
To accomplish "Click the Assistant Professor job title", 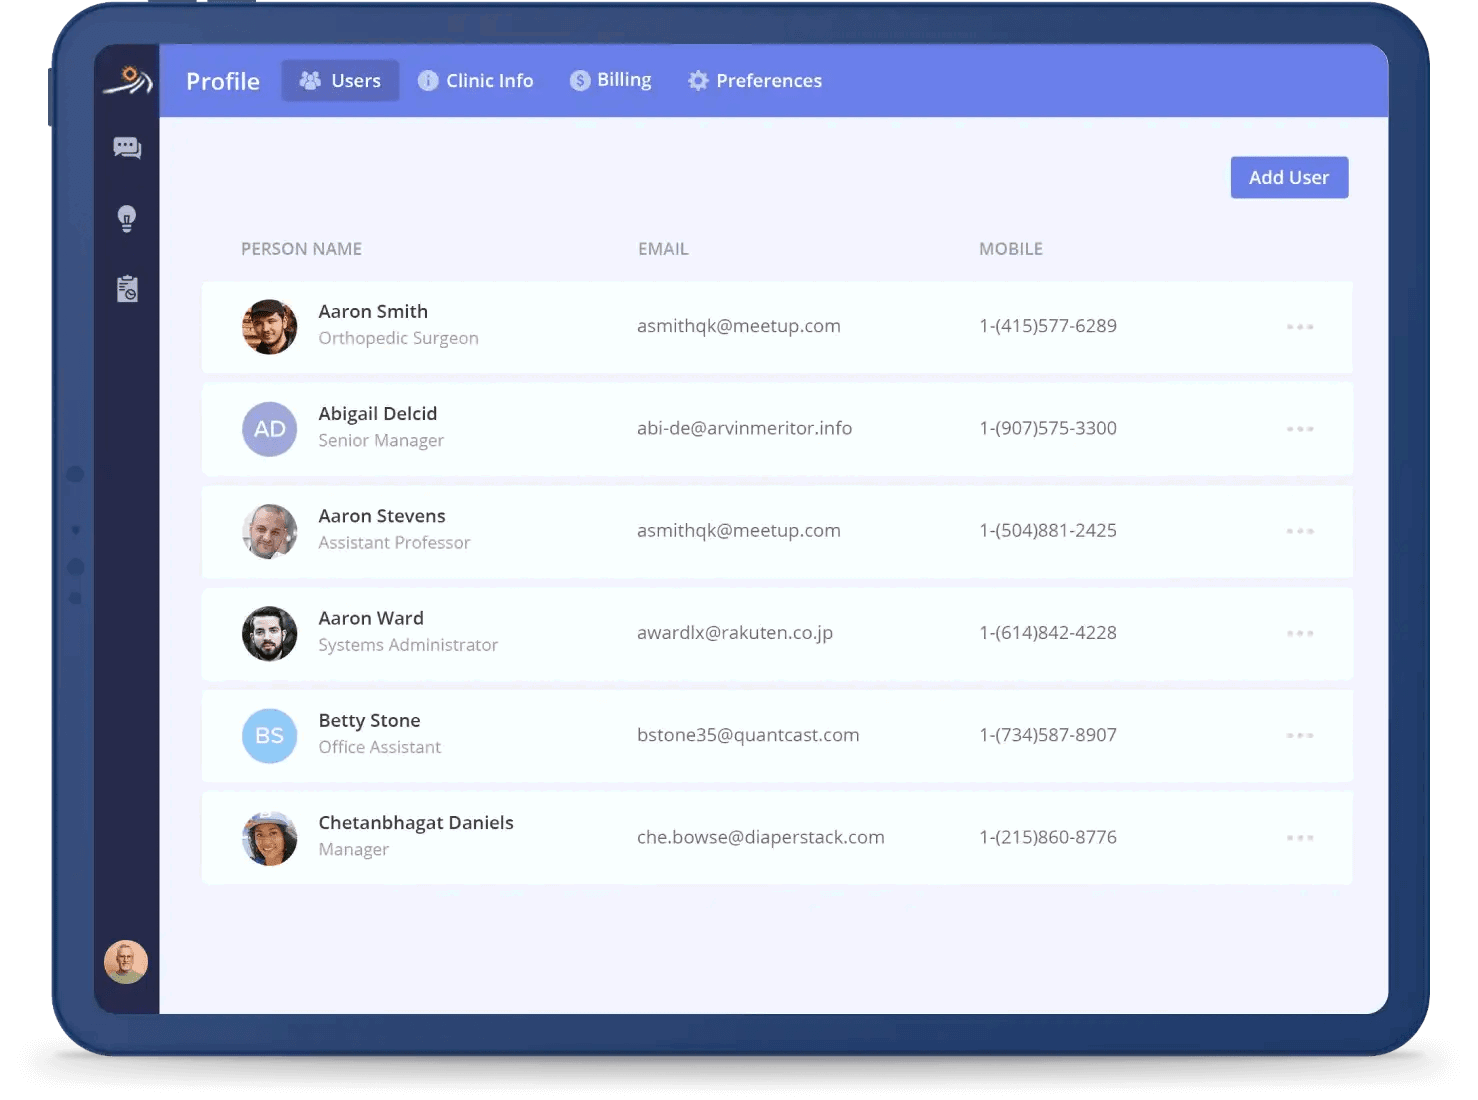I will (394, 543).
